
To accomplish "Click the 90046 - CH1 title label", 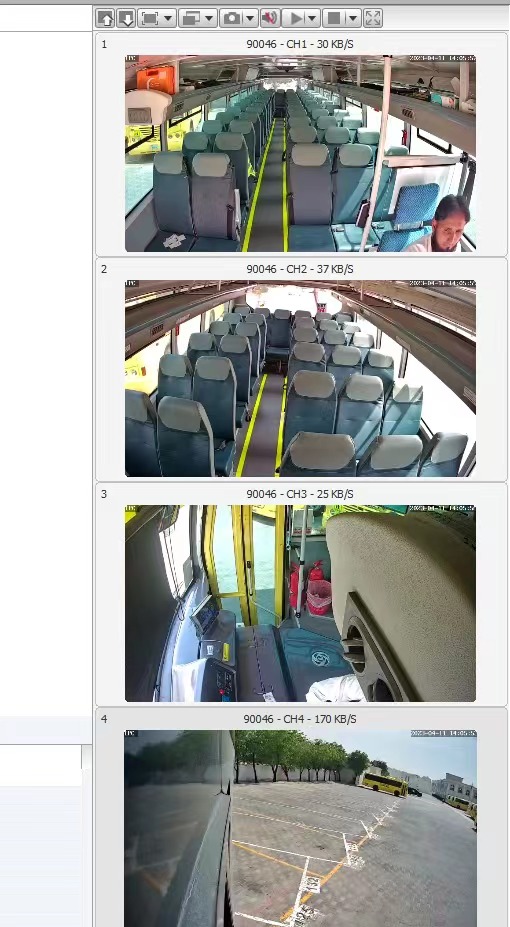I will click(300, 44).
